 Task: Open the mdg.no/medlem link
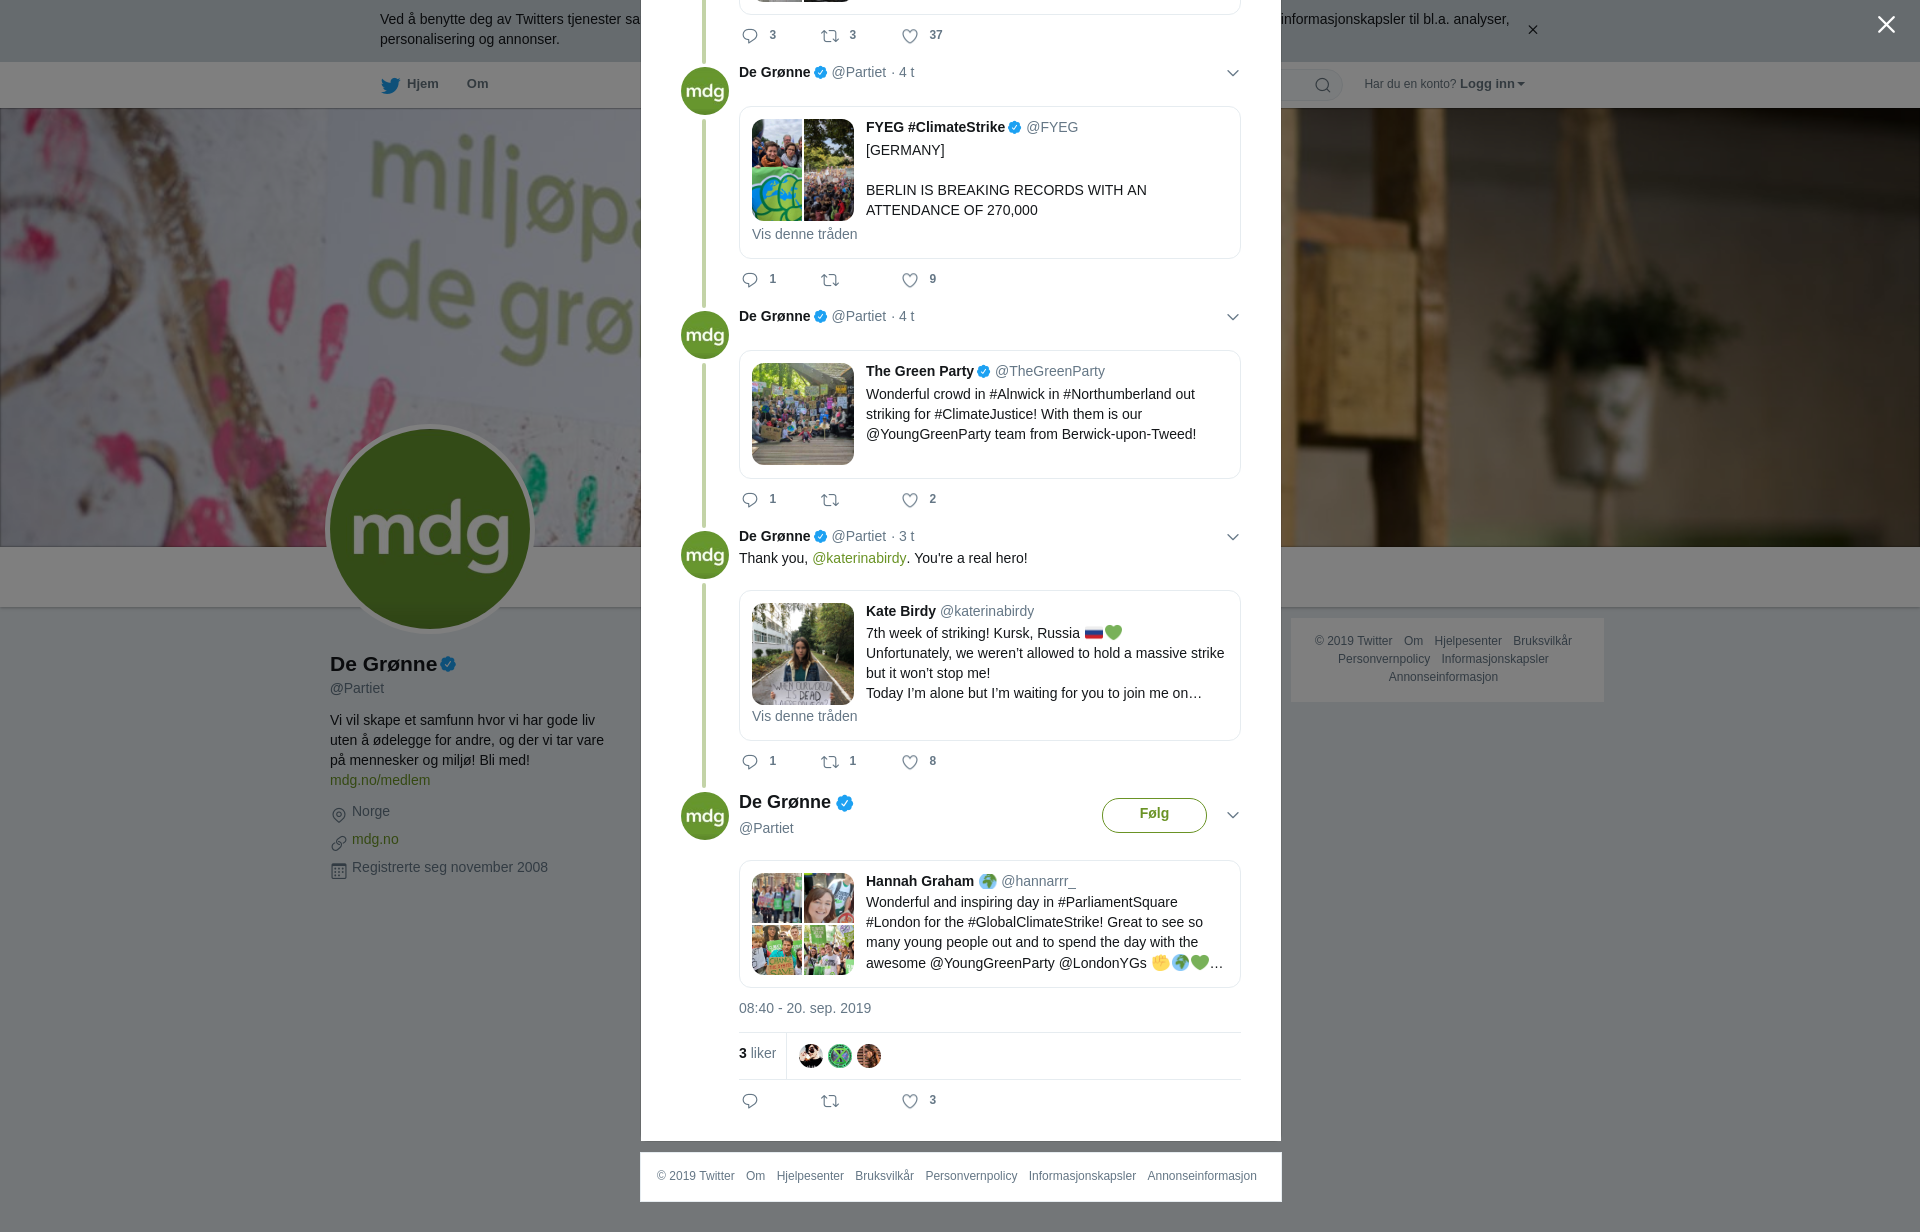380,780
